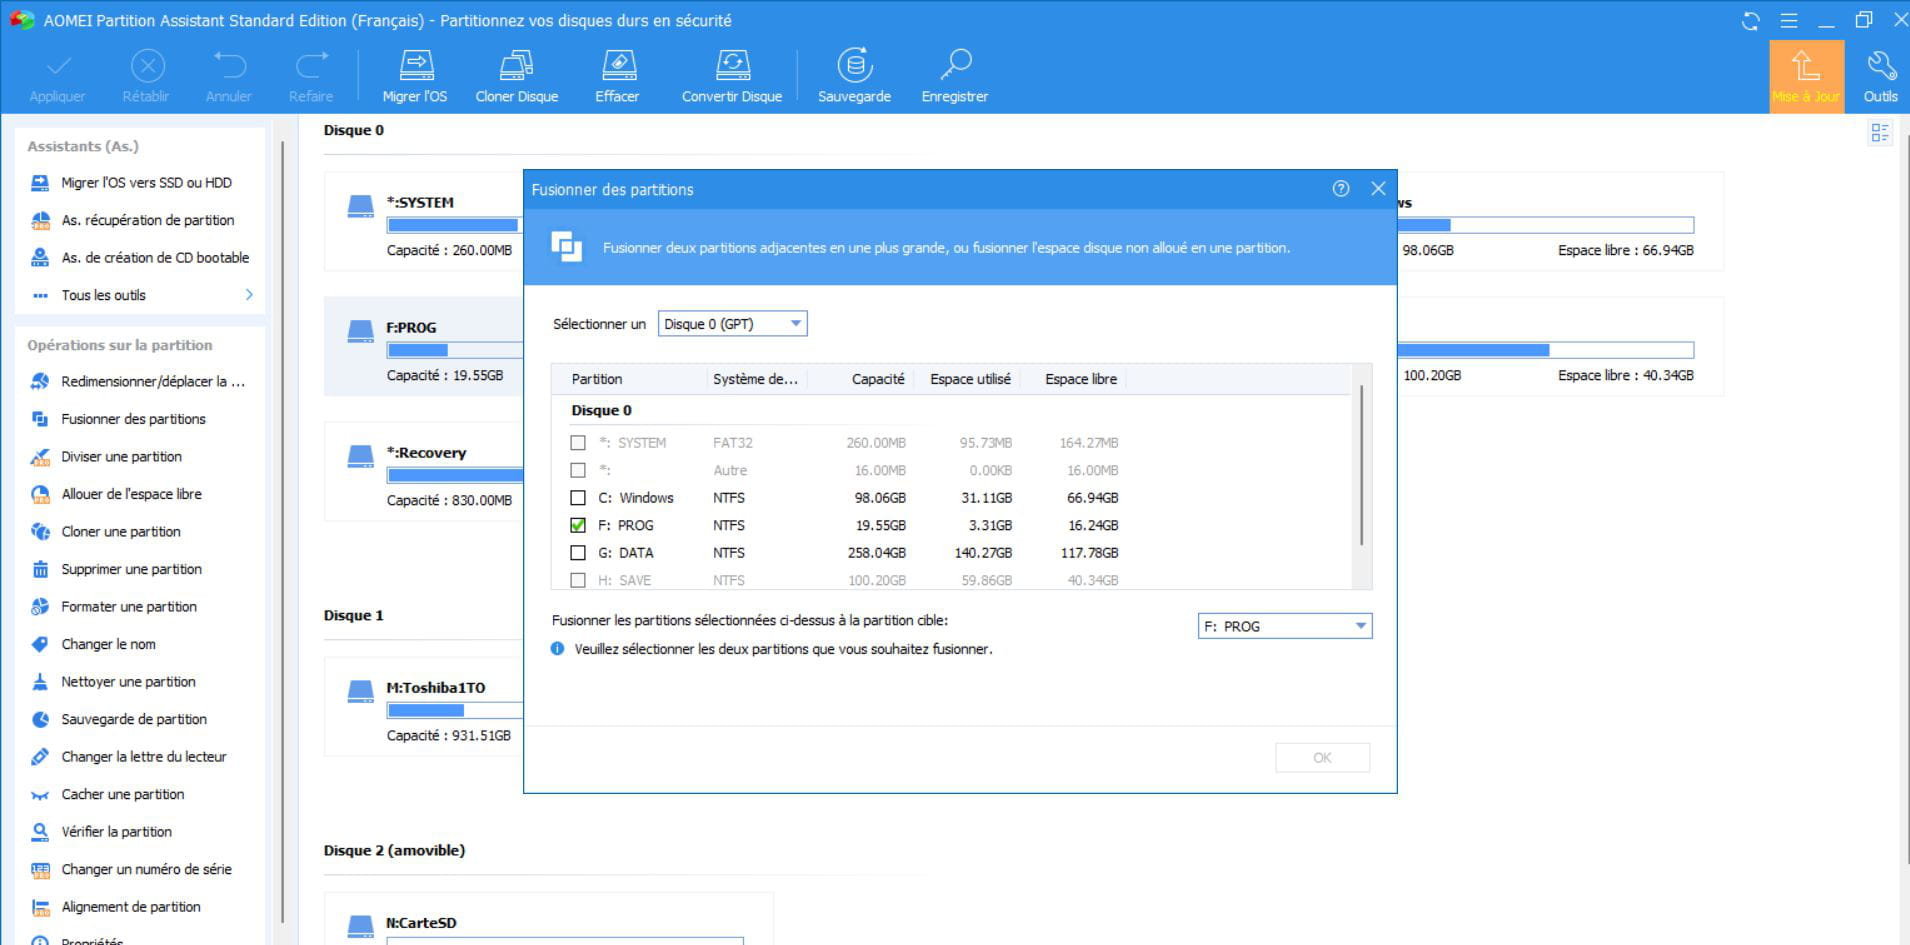This screenshot has width=1910, height=945.
Task: Choose Supprimer une partition
Action: click(x=131, y=569)
